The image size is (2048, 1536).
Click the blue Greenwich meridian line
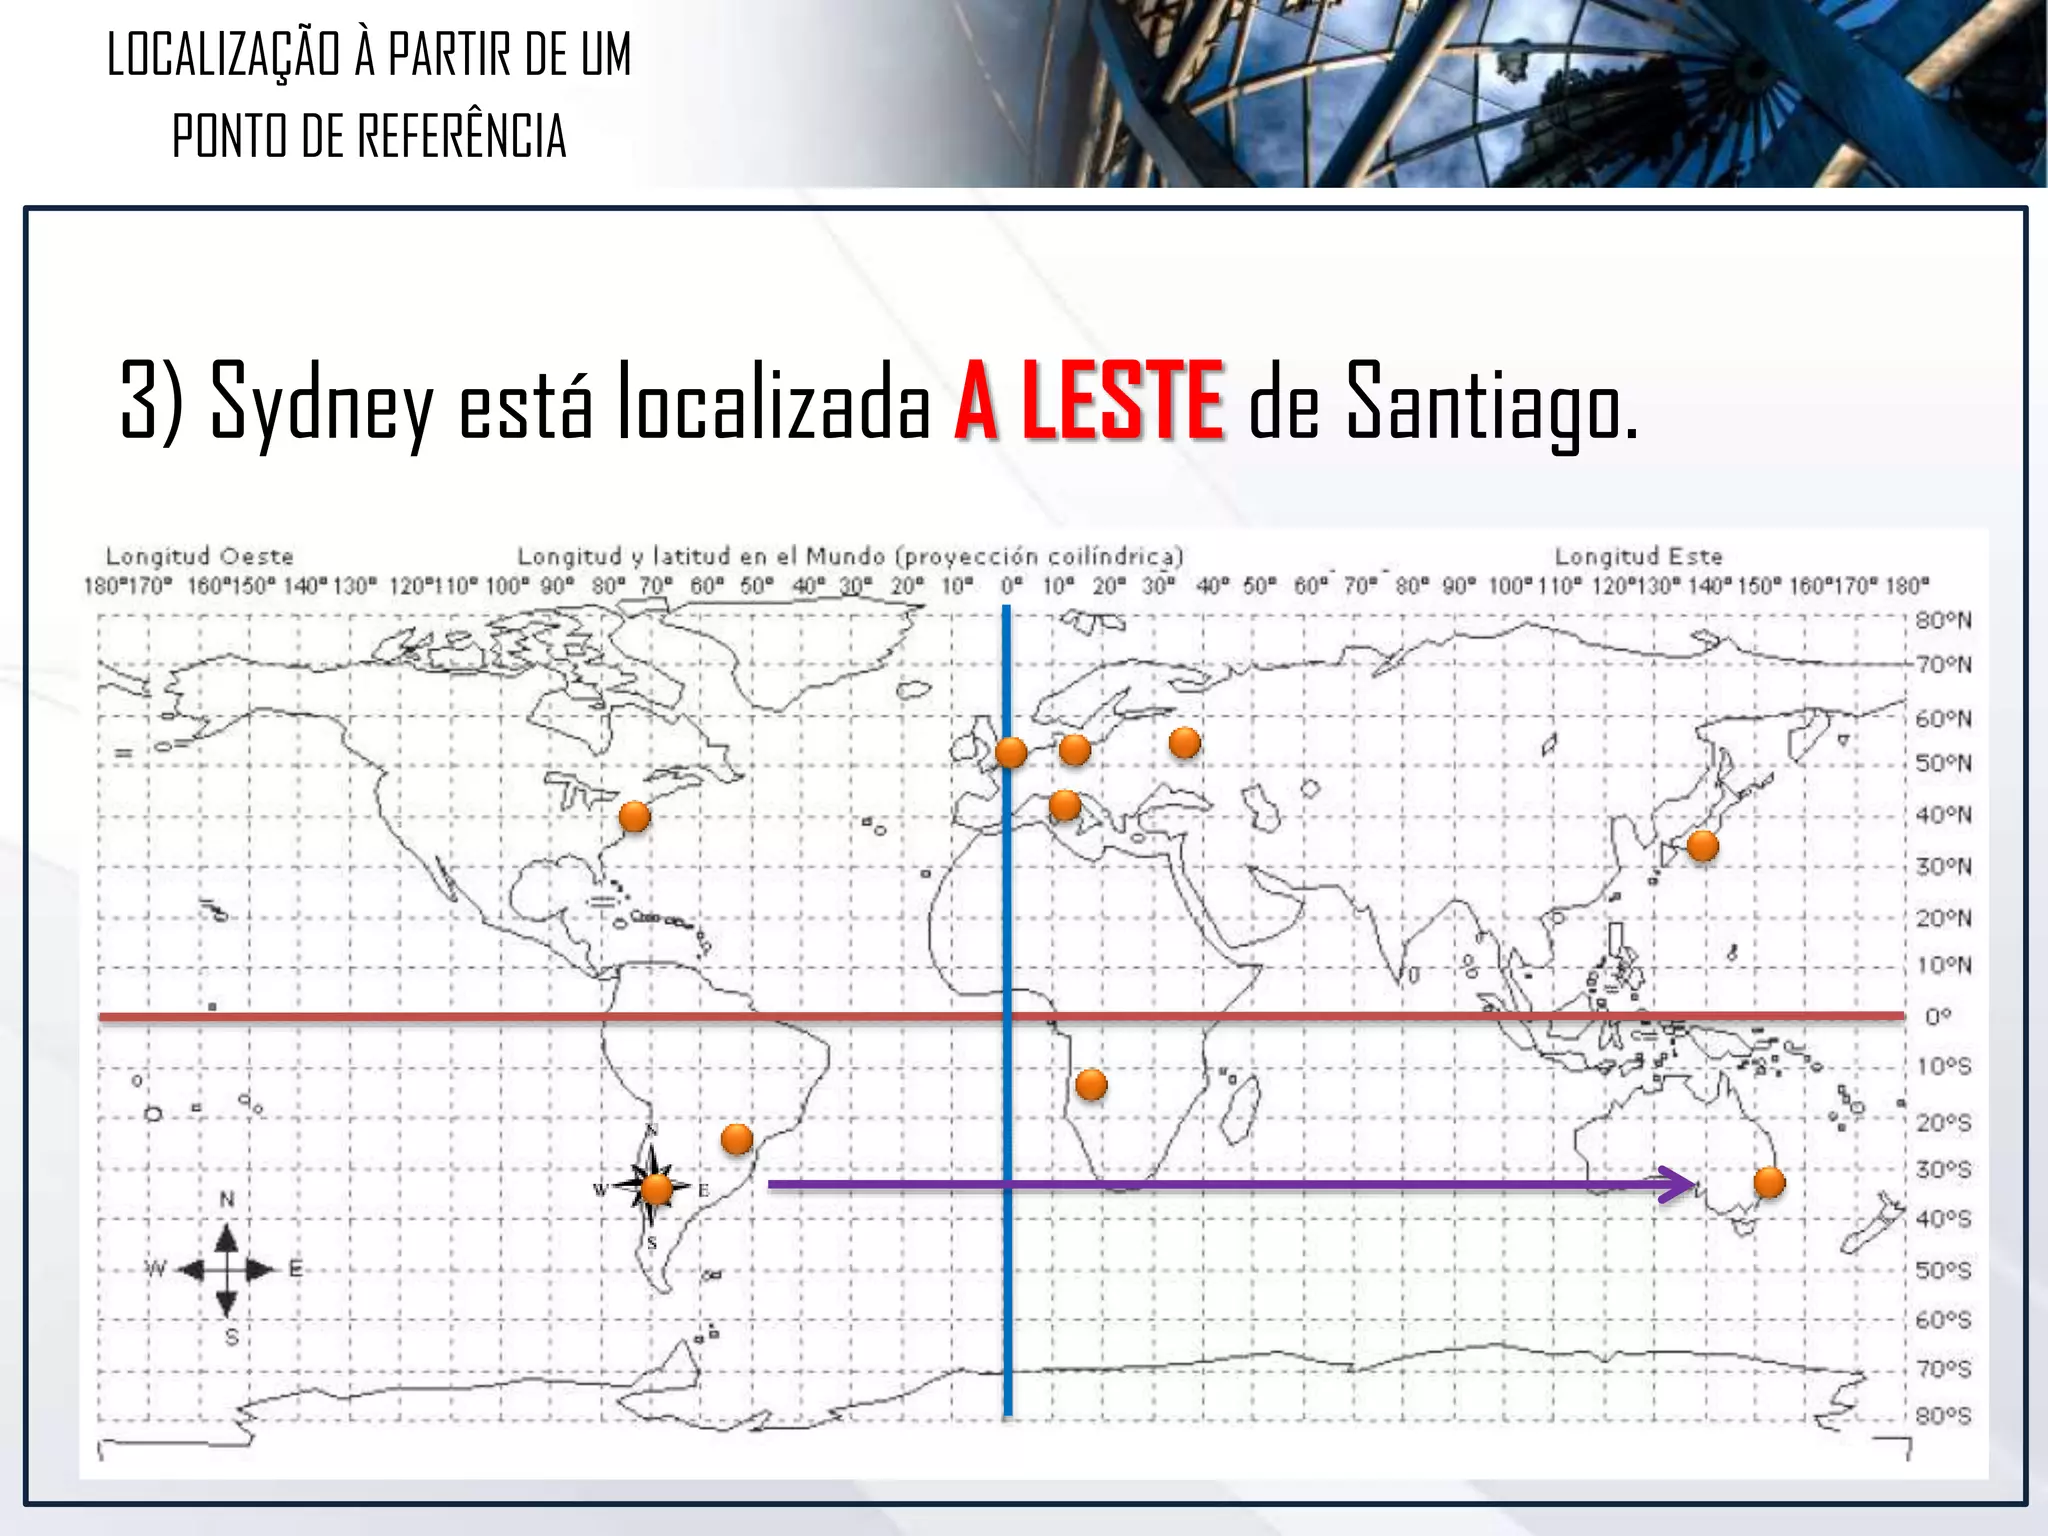click(1007, 1011)
